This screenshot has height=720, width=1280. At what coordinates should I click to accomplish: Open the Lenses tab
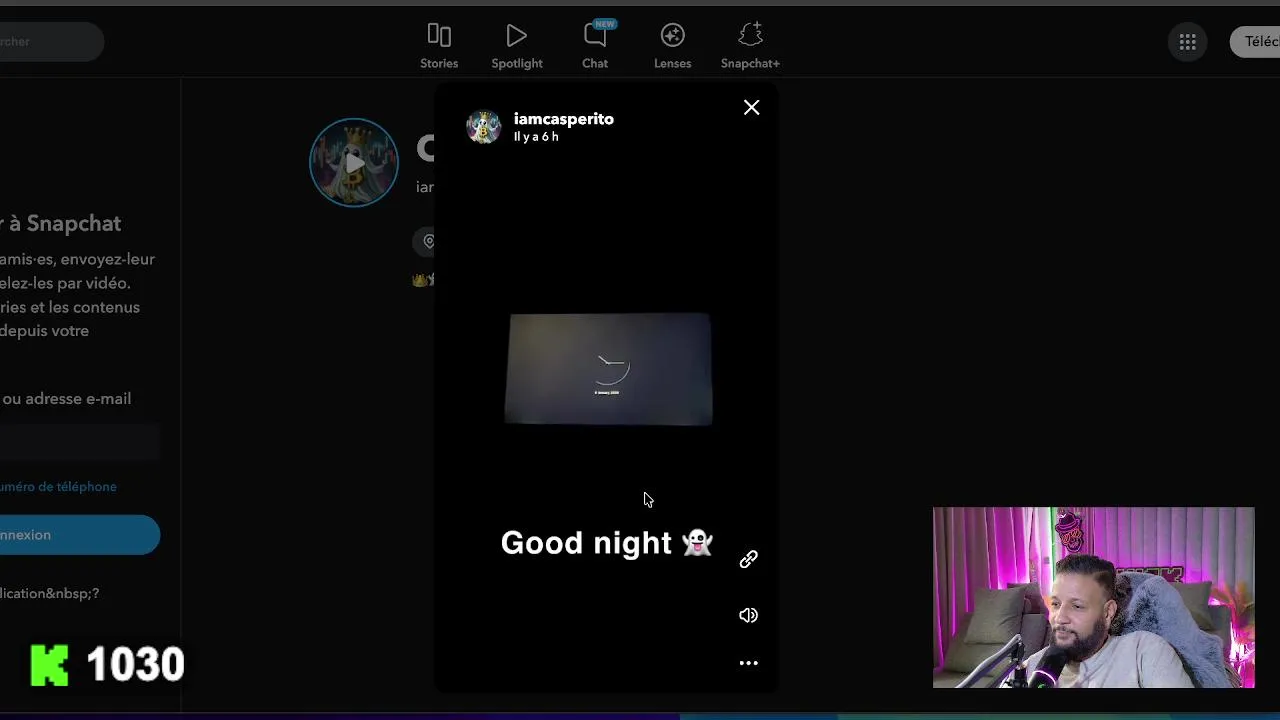tap(672, 46)
